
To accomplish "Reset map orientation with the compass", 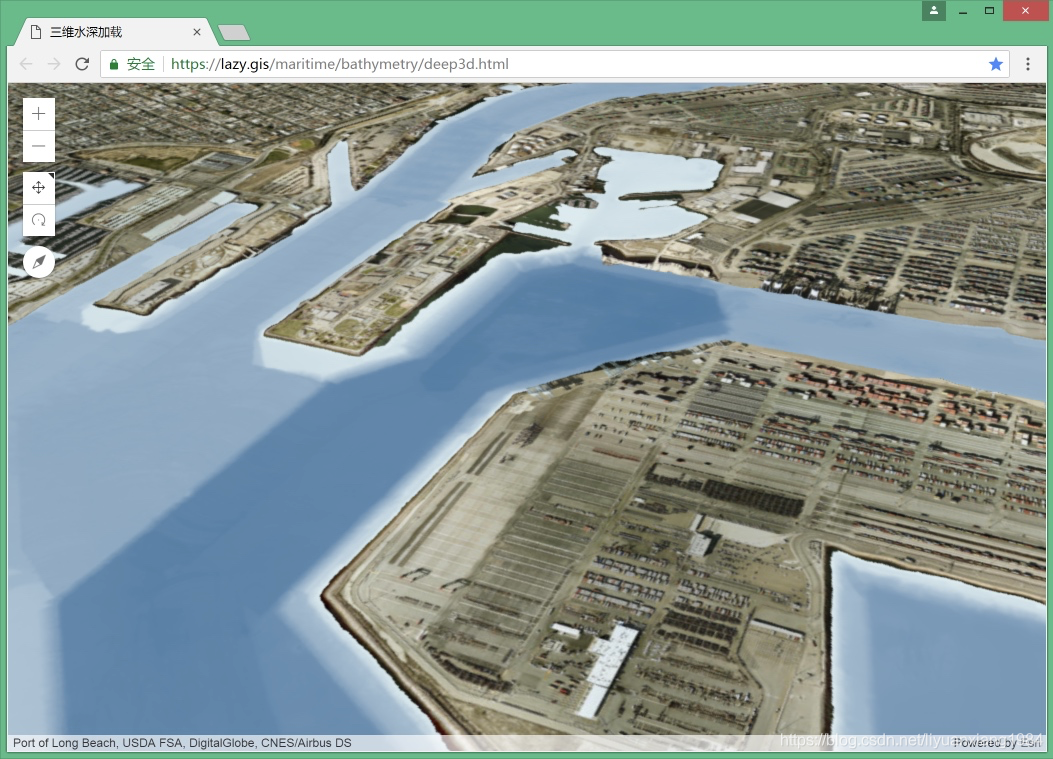I will [39, 262].
